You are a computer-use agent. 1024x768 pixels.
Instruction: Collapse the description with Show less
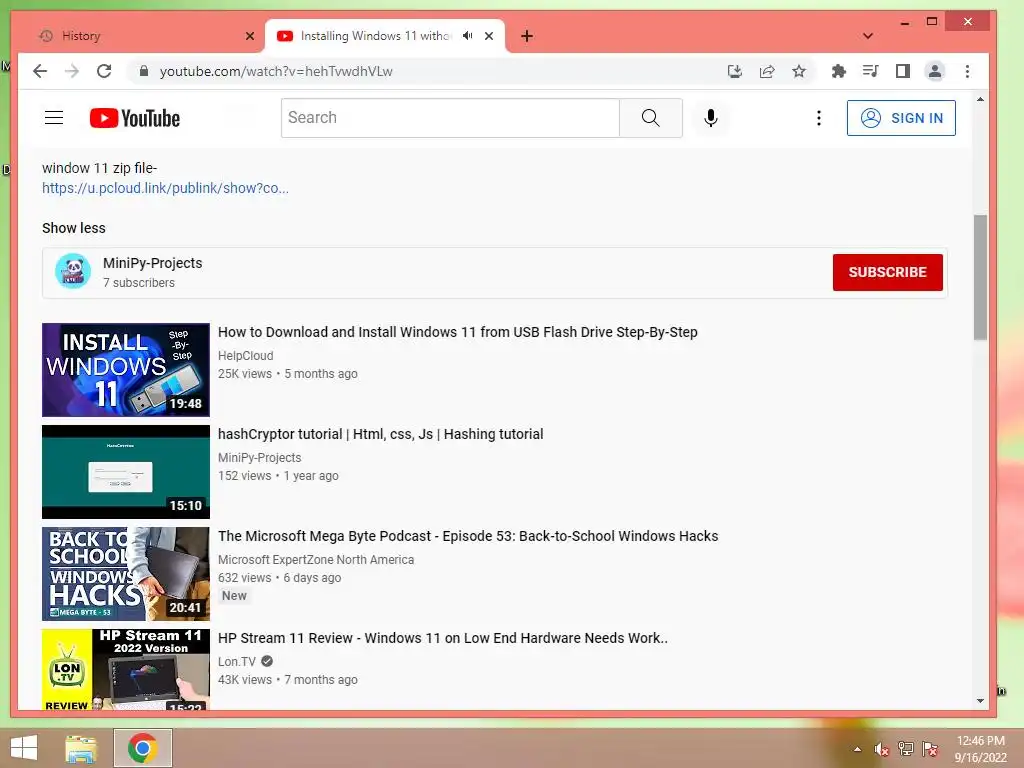74,228
